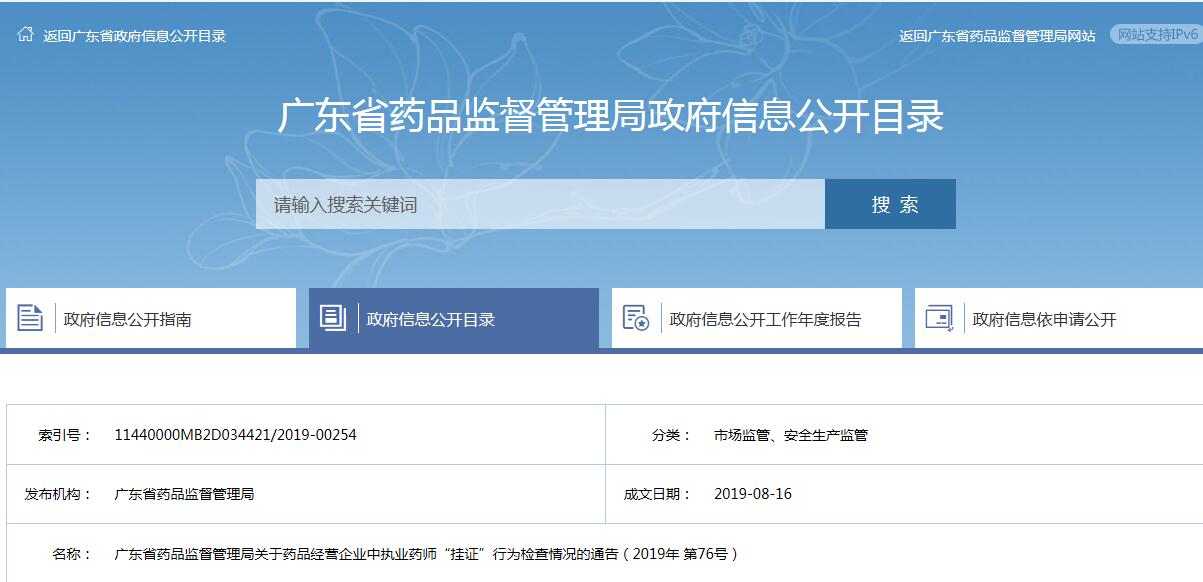This screenshot has height=582, width=1203.
Task: Click index number 11440000MB2D034421/2019-00254
Action: pyautogui.click(x=235, y=435)
